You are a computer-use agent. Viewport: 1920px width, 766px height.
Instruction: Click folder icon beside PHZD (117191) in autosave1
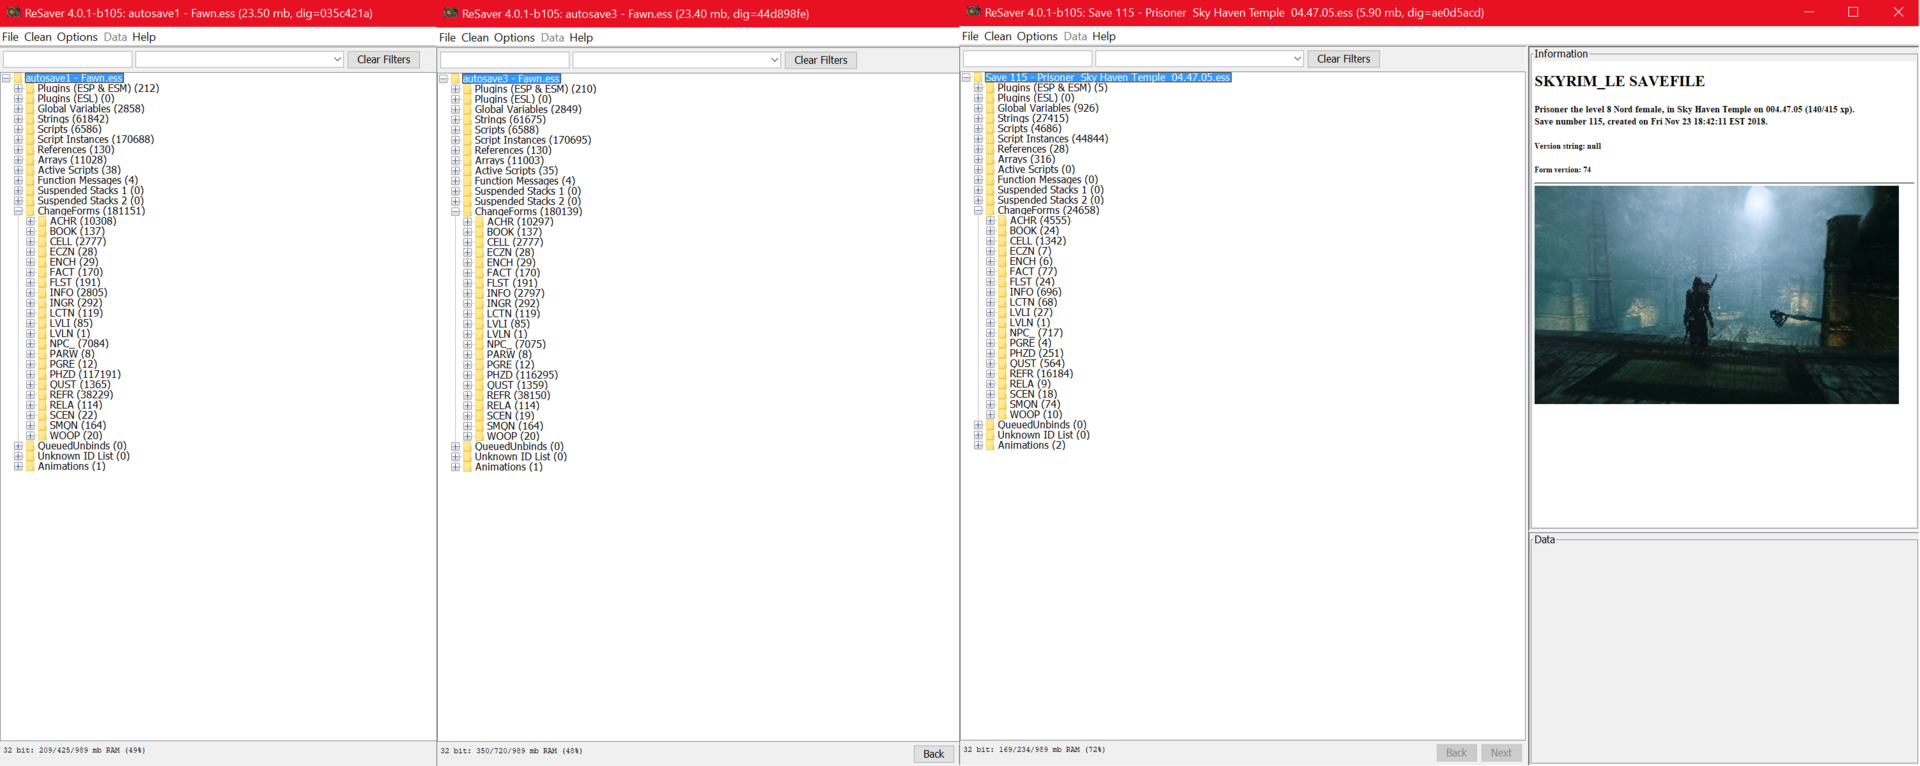42,374
